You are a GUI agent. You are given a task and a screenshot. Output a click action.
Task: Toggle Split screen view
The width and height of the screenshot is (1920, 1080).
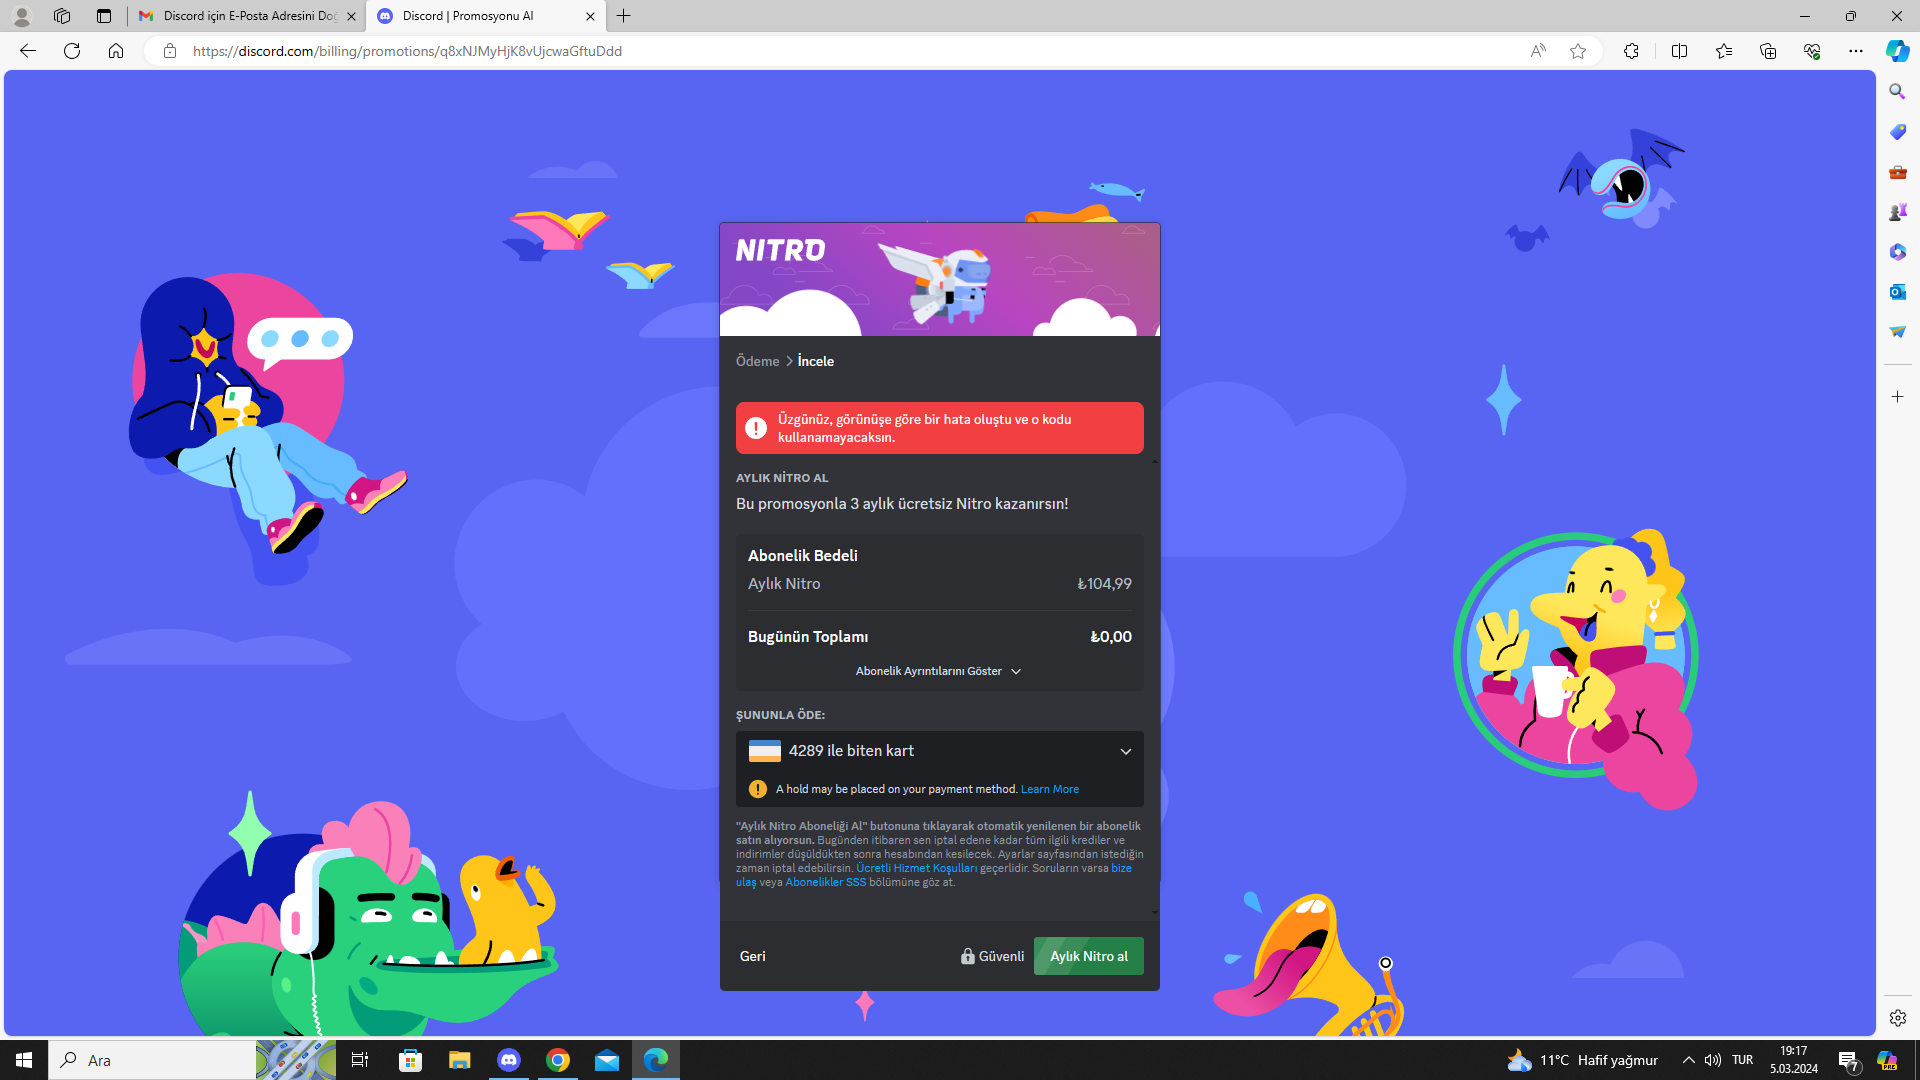coord(1679,51)
